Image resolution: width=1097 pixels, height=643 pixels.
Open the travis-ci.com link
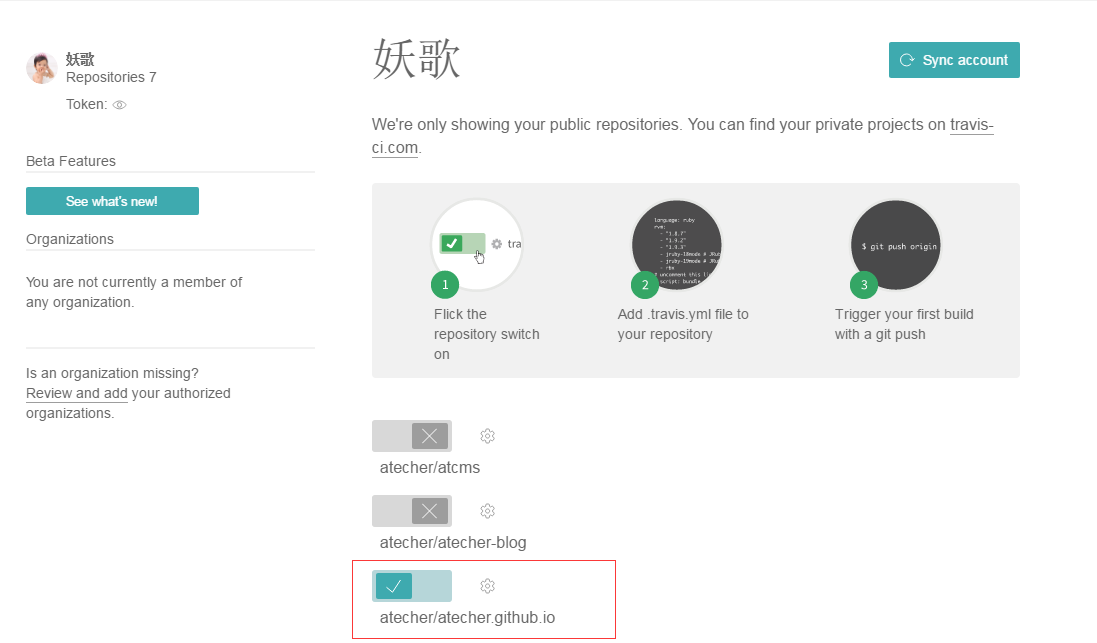[x=971, y=126]
